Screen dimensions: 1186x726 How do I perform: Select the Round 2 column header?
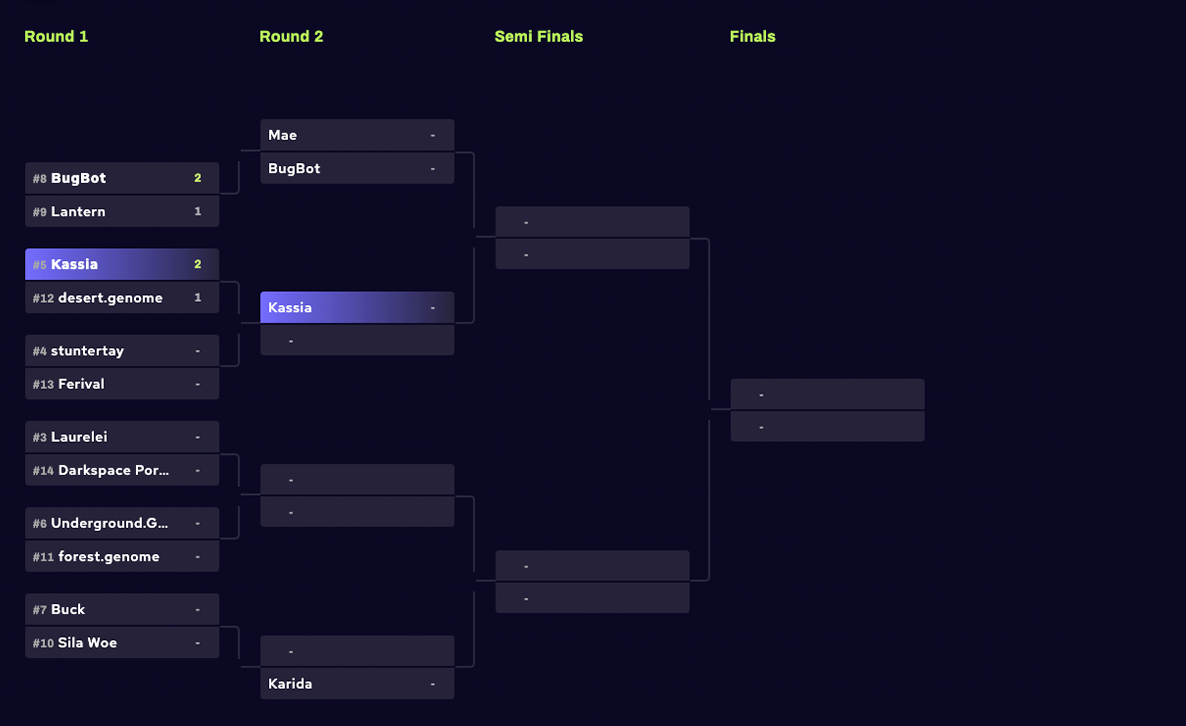tap(291, 36)
